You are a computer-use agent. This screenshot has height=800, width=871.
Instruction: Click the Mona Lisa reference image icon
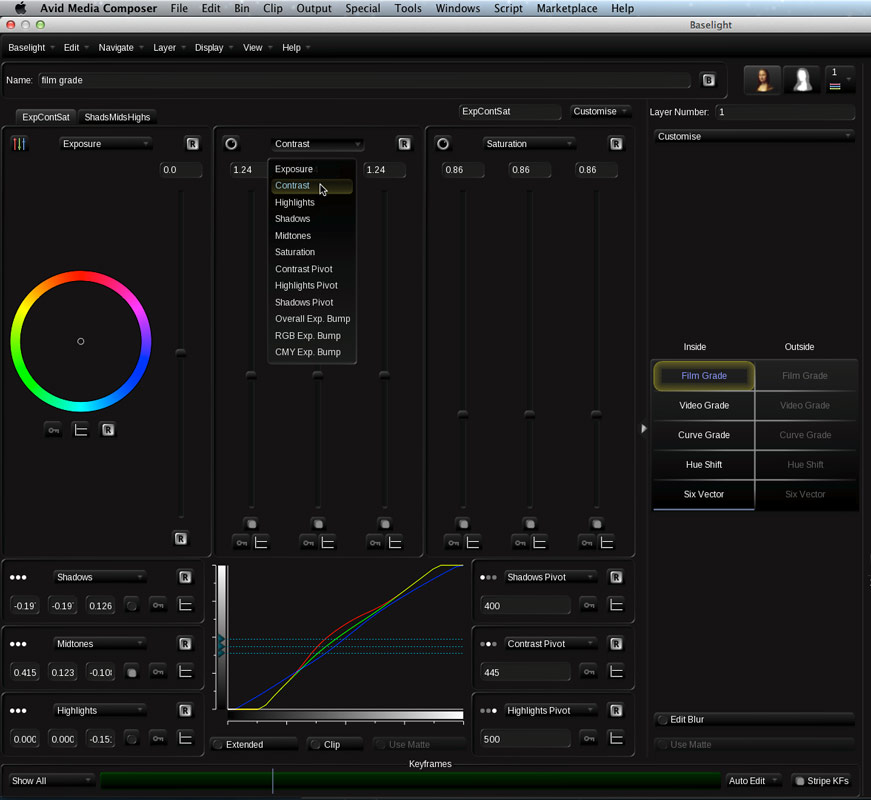(x=763, y=80)
